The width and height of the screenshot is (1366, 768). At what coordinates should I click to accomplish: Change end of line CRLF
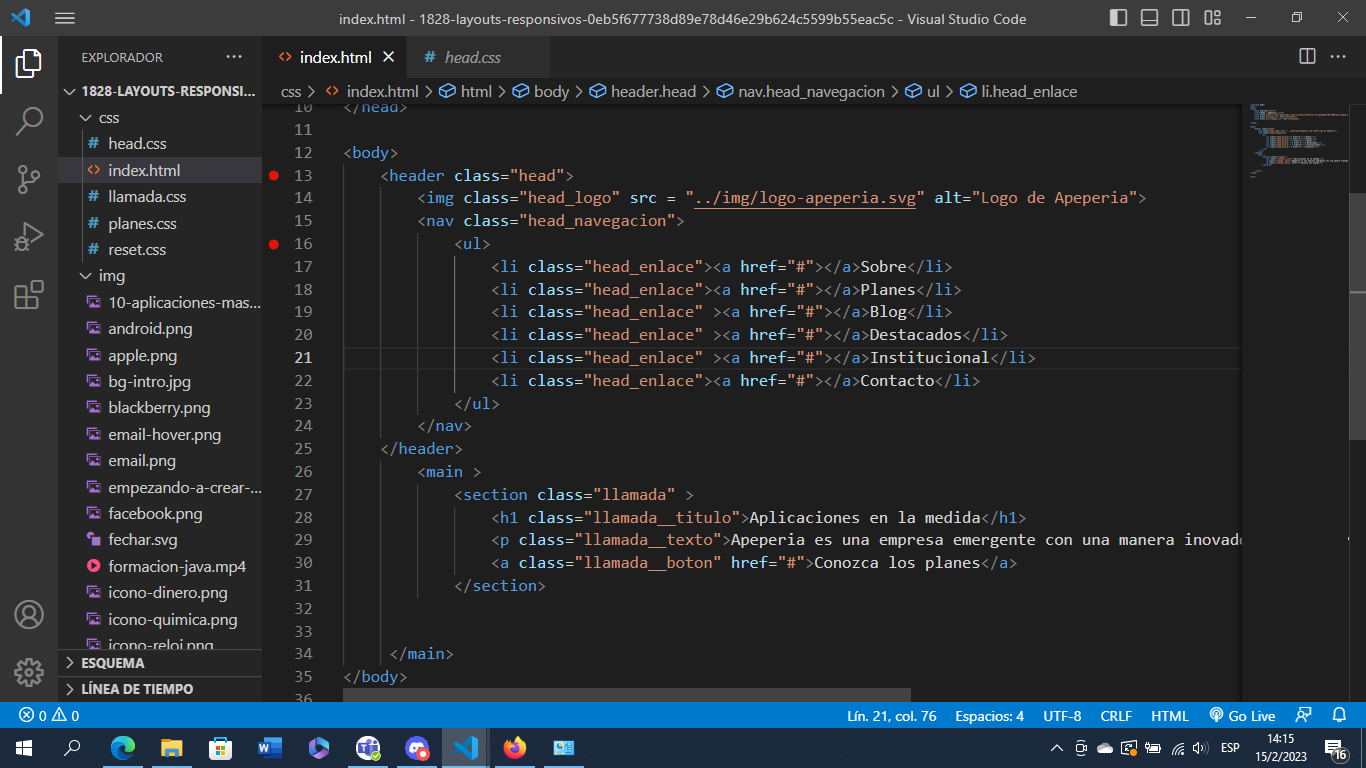pos(1116,716)
